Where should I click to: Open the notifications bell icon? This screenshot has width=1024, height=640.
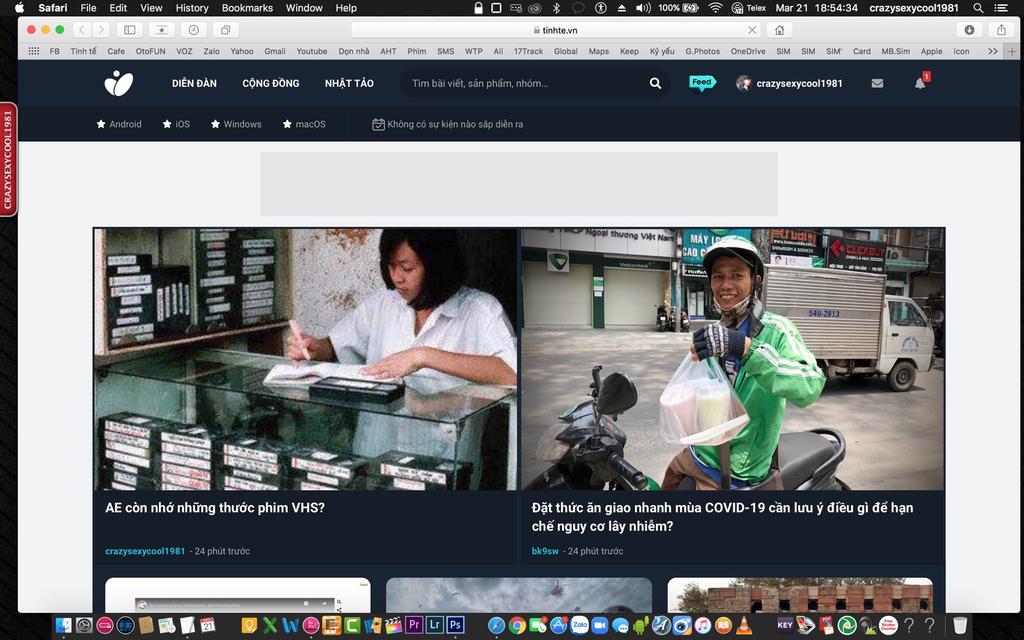(920, 83)
